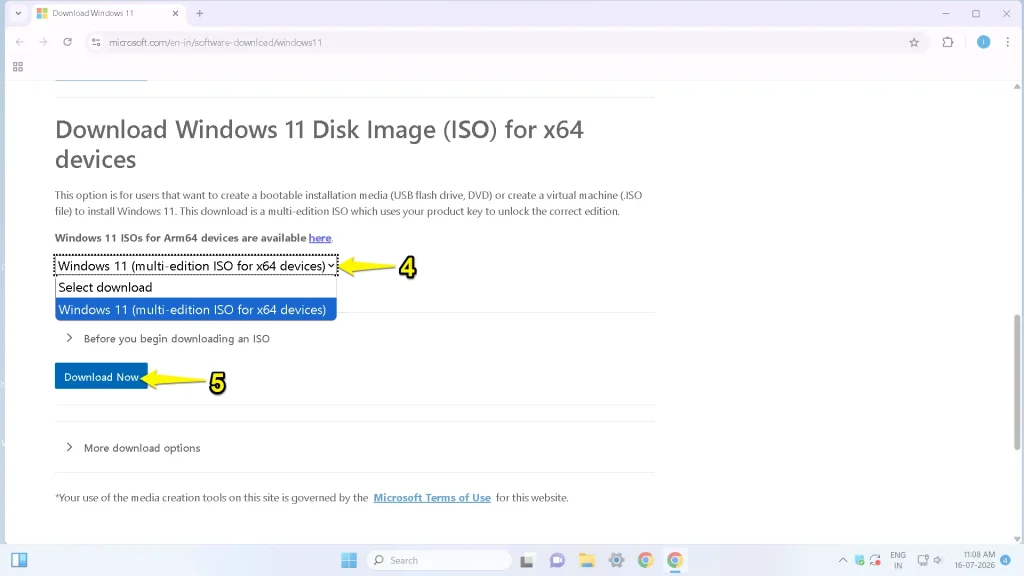
Task: Open the Windows Start menu
Action: pos(349,560)
